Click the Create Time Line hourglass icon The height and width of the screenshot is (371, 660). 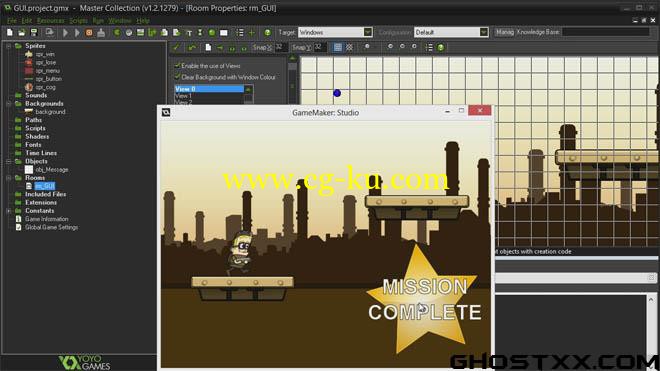(x=200, y=32)
